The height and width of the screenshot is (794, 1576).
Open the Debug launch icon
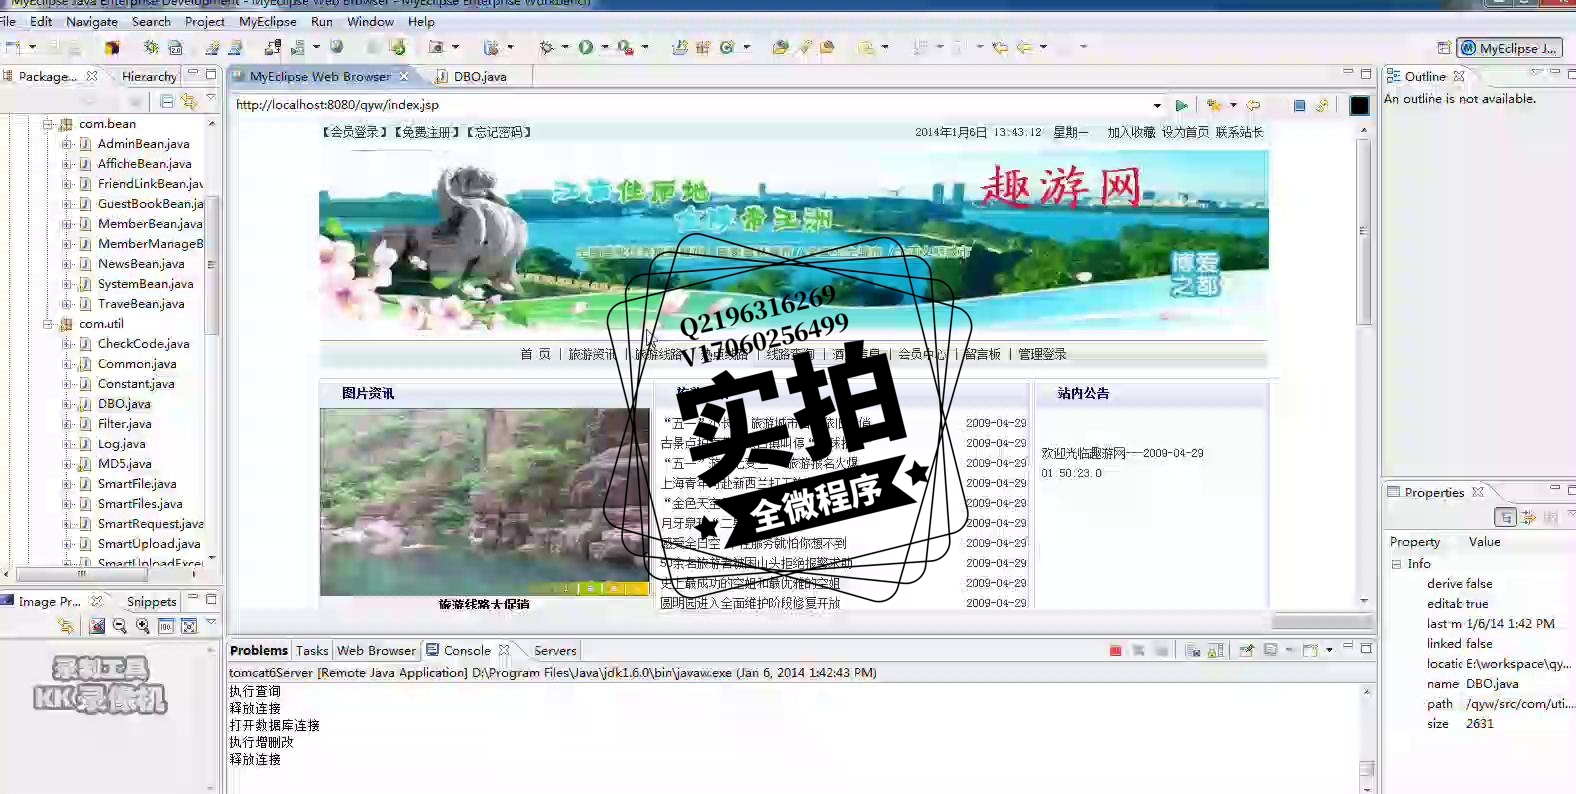tap(546, 47)
